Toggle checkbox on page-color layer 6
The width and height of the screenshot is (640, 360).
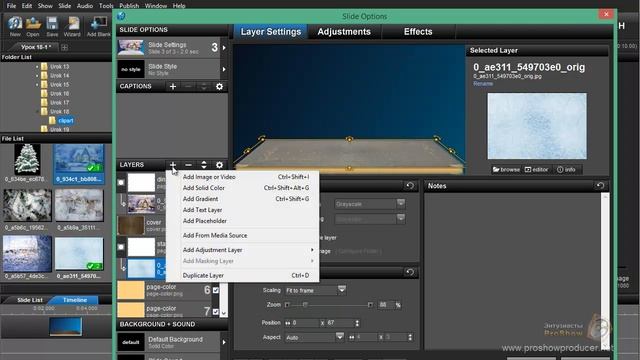point(216,290)
